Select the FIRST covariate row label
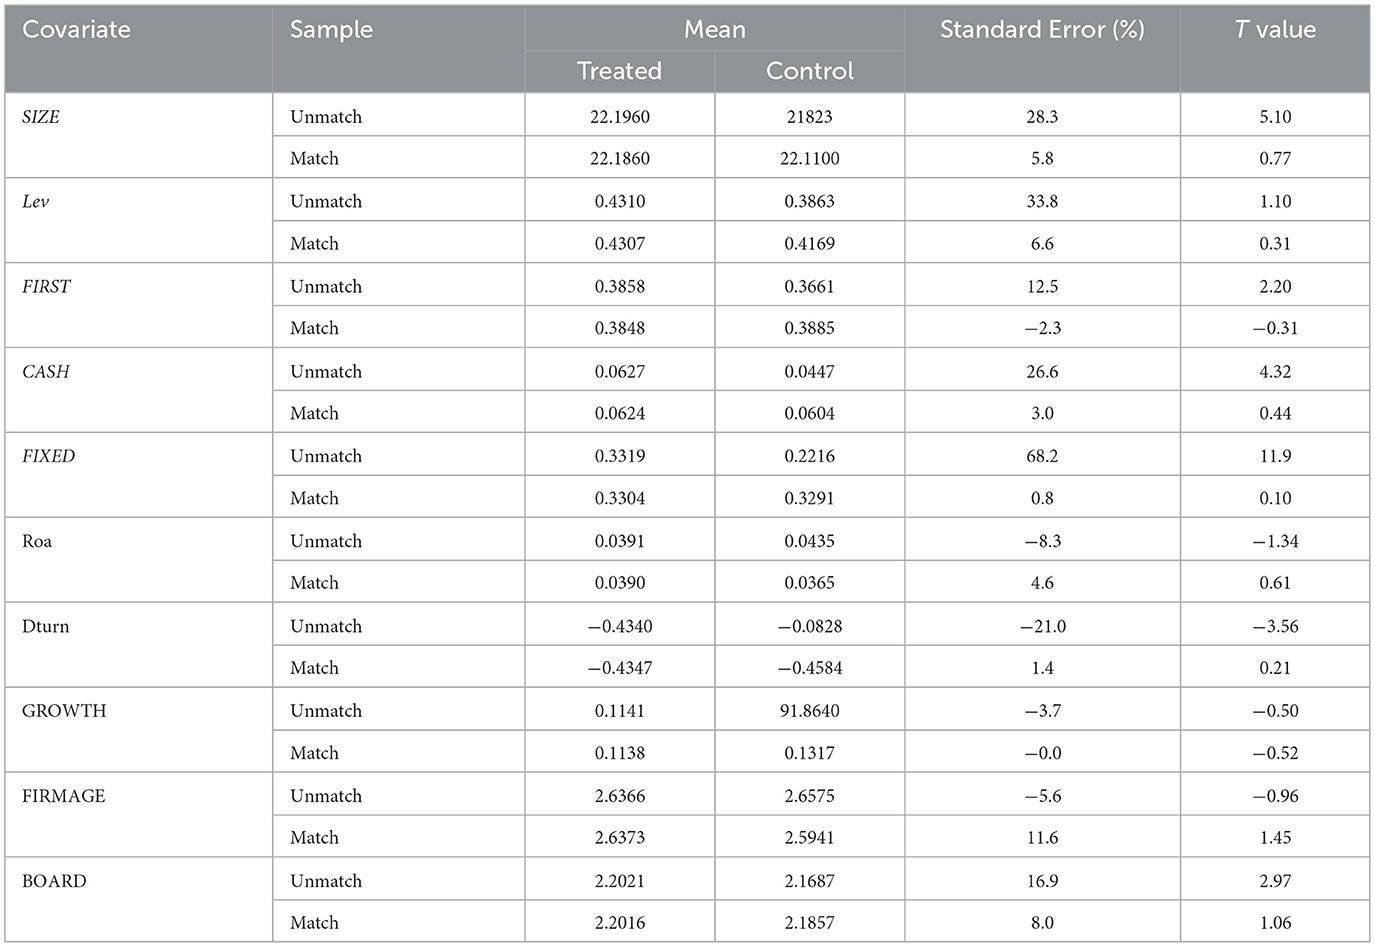 pyautogui.click(x=46, y=287)
